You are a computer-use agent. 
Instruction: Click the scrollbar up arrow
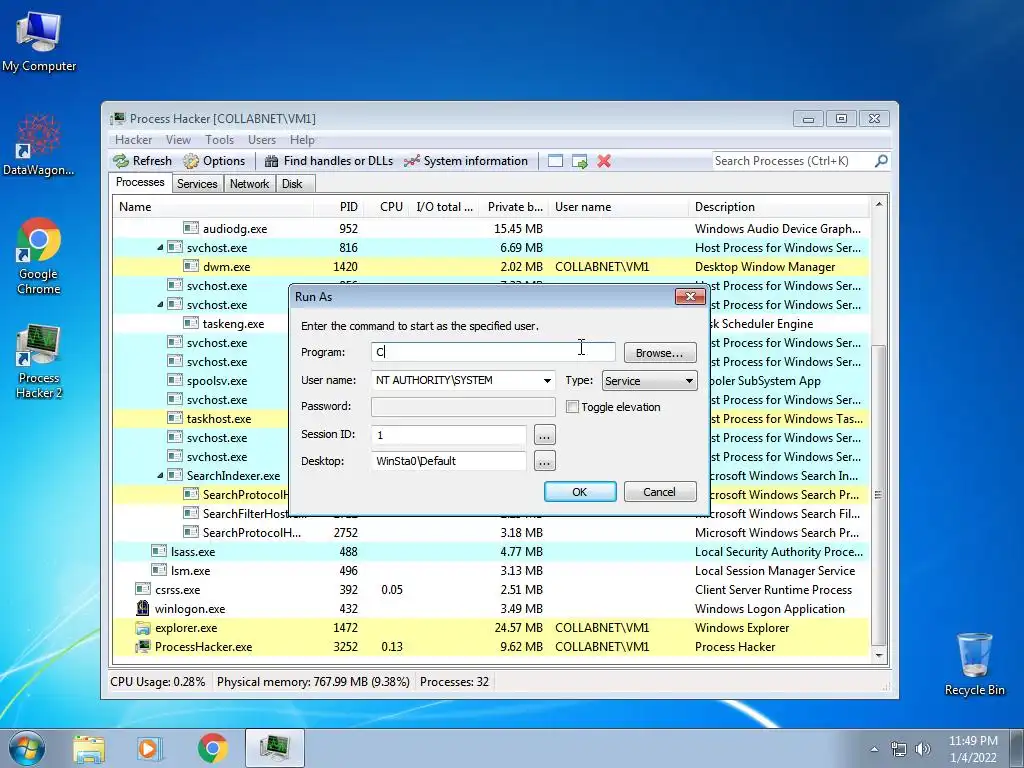coord(879,204)
